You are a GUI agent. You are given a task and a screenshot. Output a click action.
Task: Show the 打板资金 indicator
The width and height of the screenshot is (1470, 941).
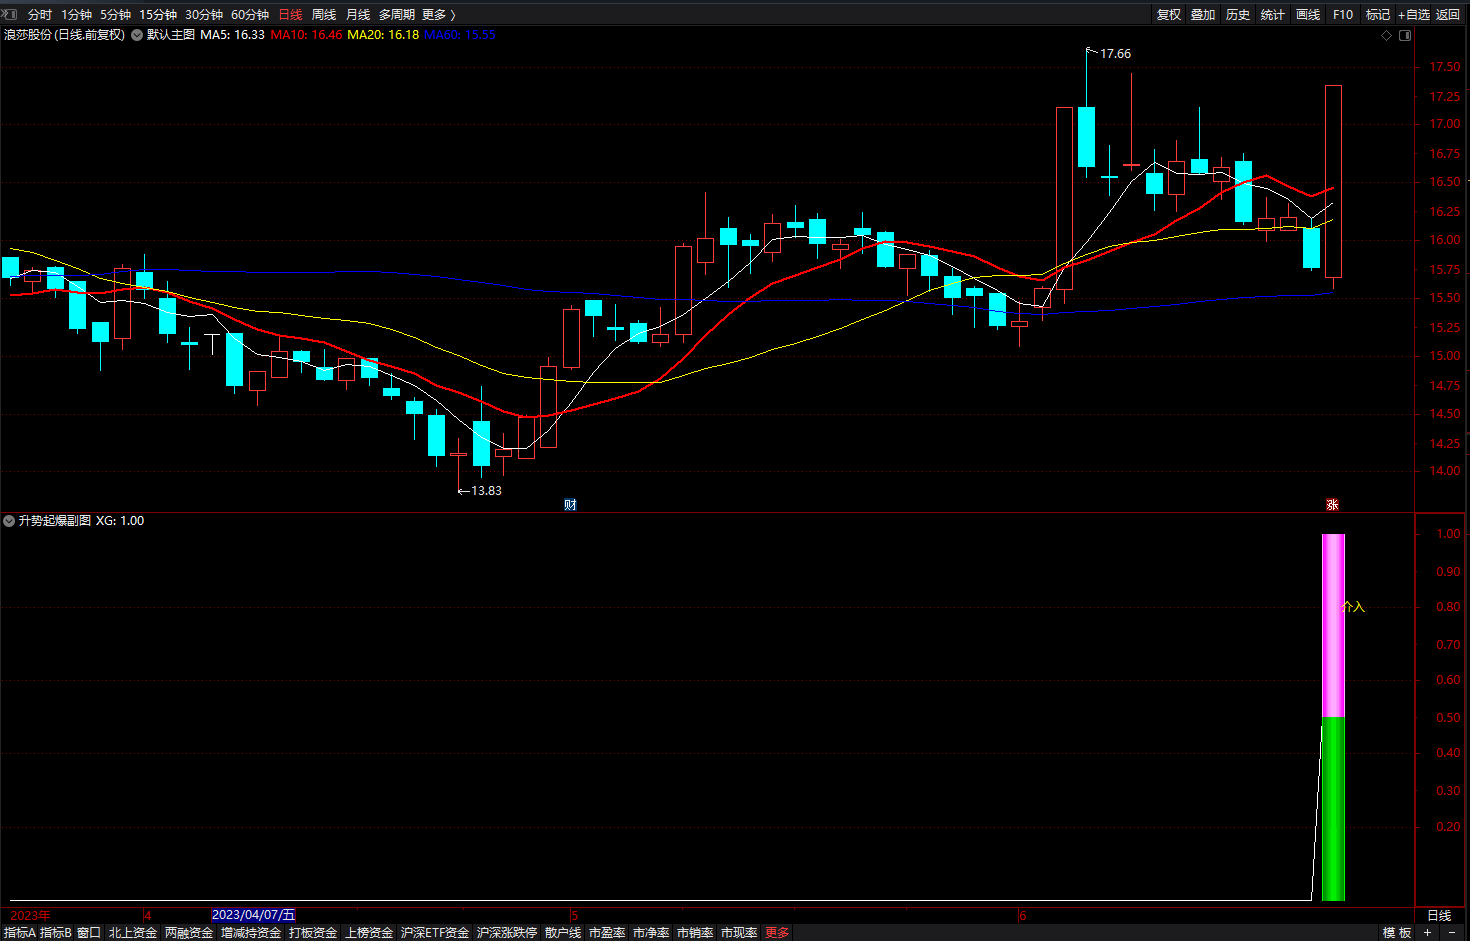pyautogui.click(x=313, y=933)
